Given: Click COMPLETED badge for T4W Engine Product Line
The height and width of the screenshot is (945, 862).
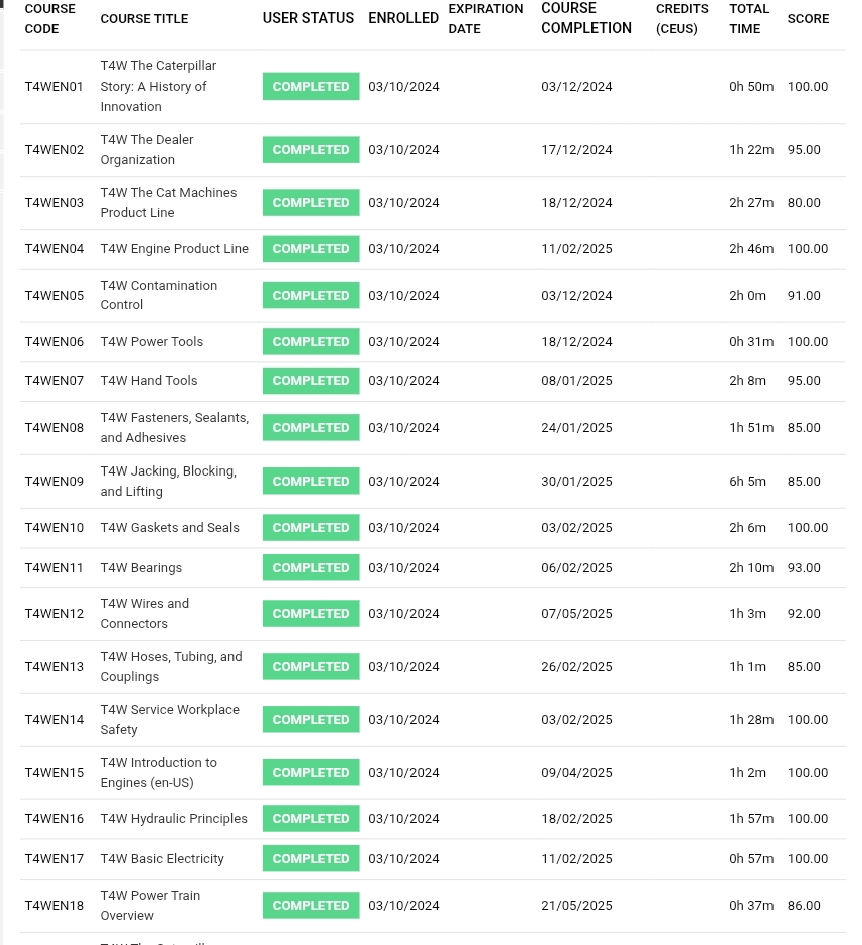Looking at the screenshot, I should click(311, 248).
